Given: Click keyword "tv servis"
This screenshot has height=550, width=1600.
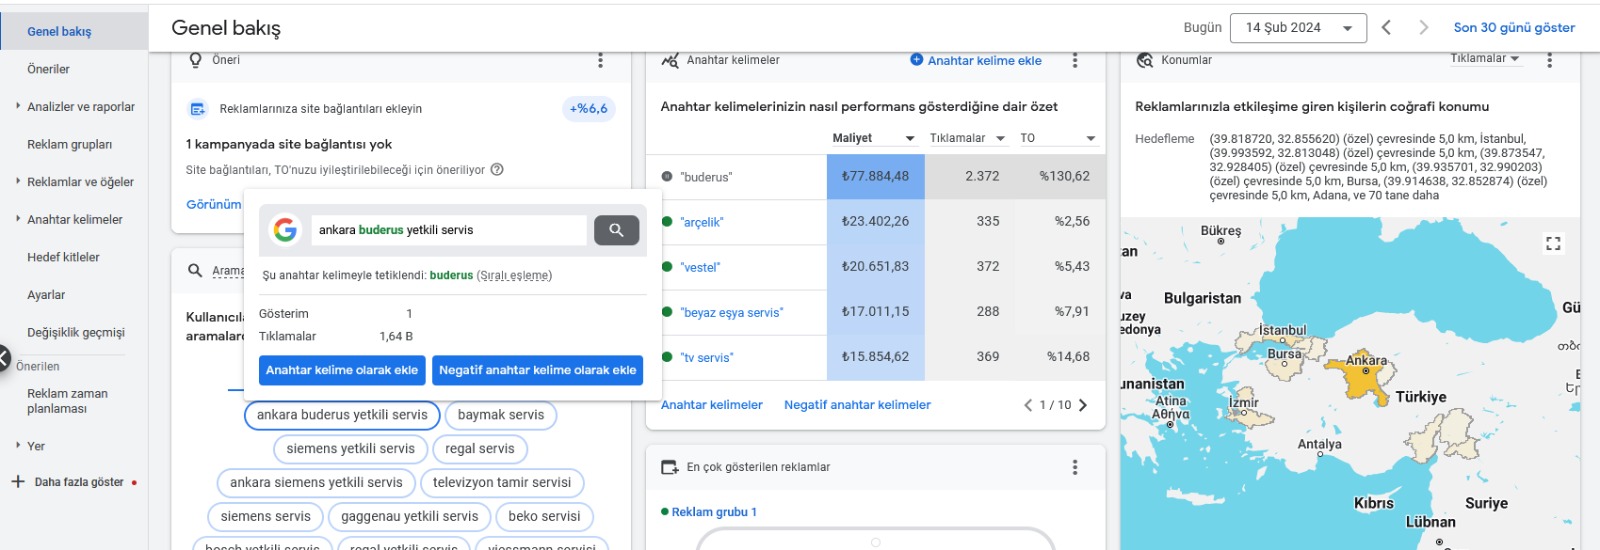Looking at the screenshot, I should 707,358.
